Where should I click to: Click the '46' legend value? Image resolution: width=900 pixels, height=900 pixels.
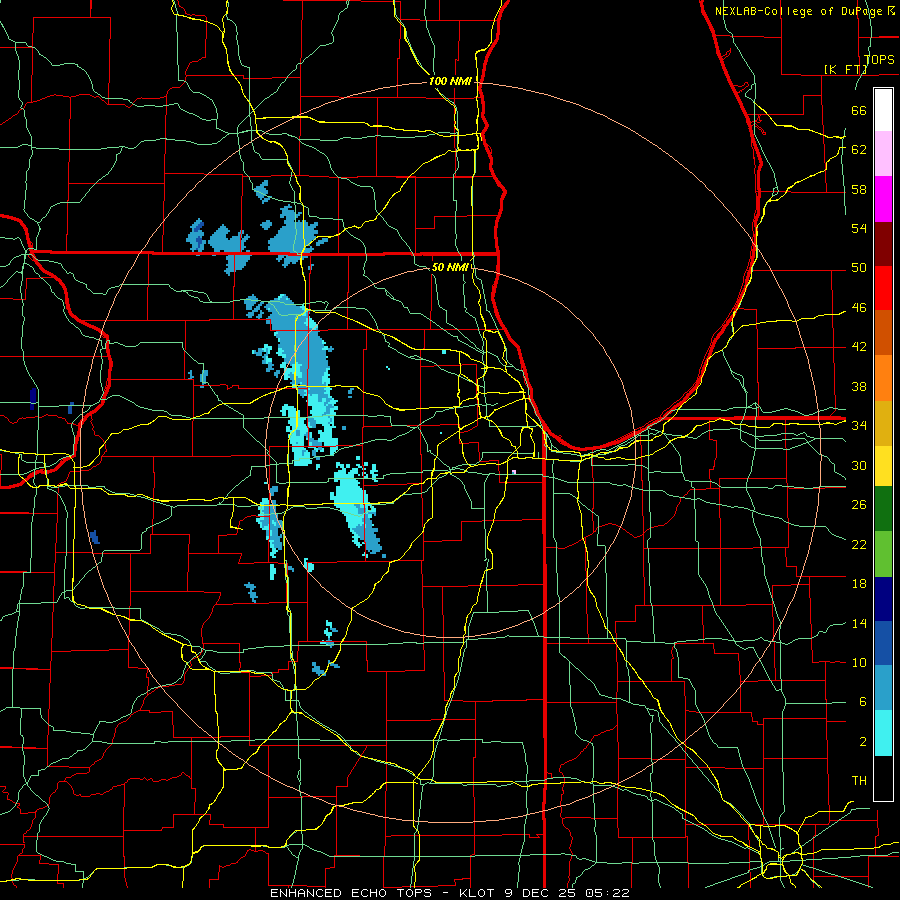pos(859,308)
